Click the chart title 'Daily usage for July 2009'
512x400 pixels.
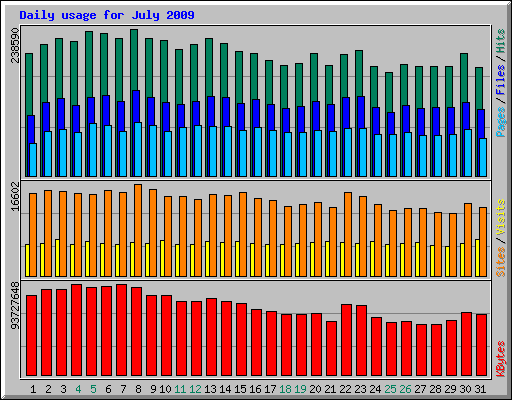click(107, 15)
